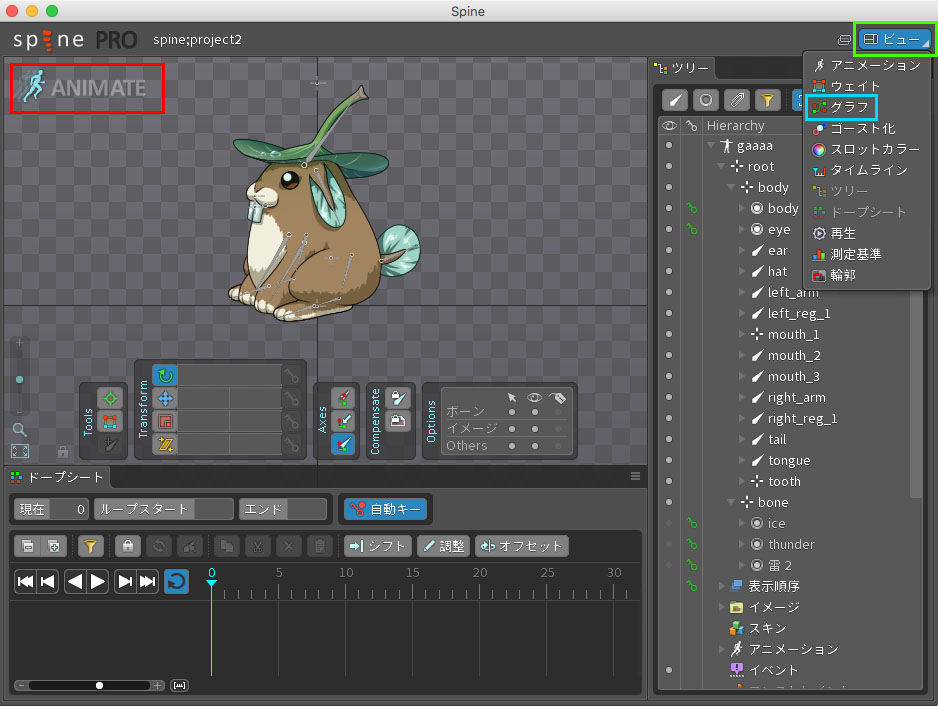Enable Bones compensation
This screenshot has width=938, height=706.
(x=398, y=398)
